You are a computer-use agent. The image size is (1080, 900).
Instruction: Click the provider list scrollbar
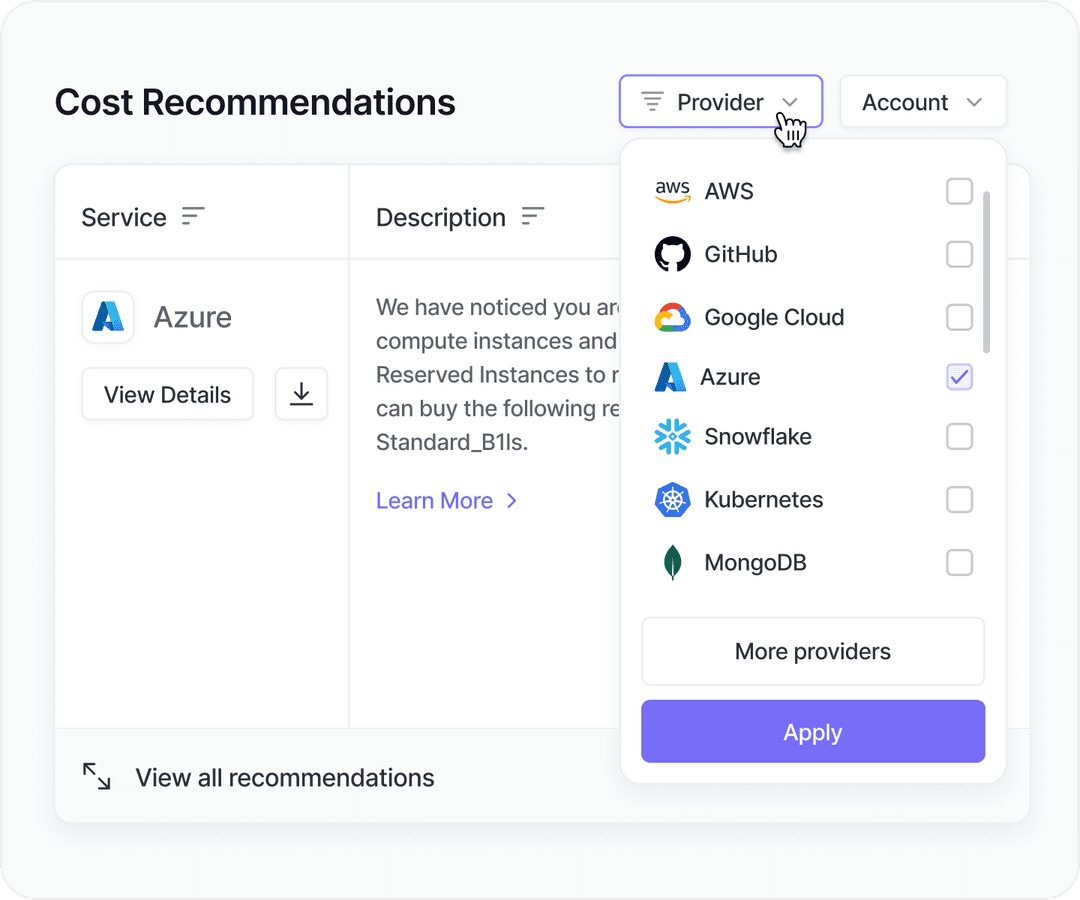pos(987,272)
